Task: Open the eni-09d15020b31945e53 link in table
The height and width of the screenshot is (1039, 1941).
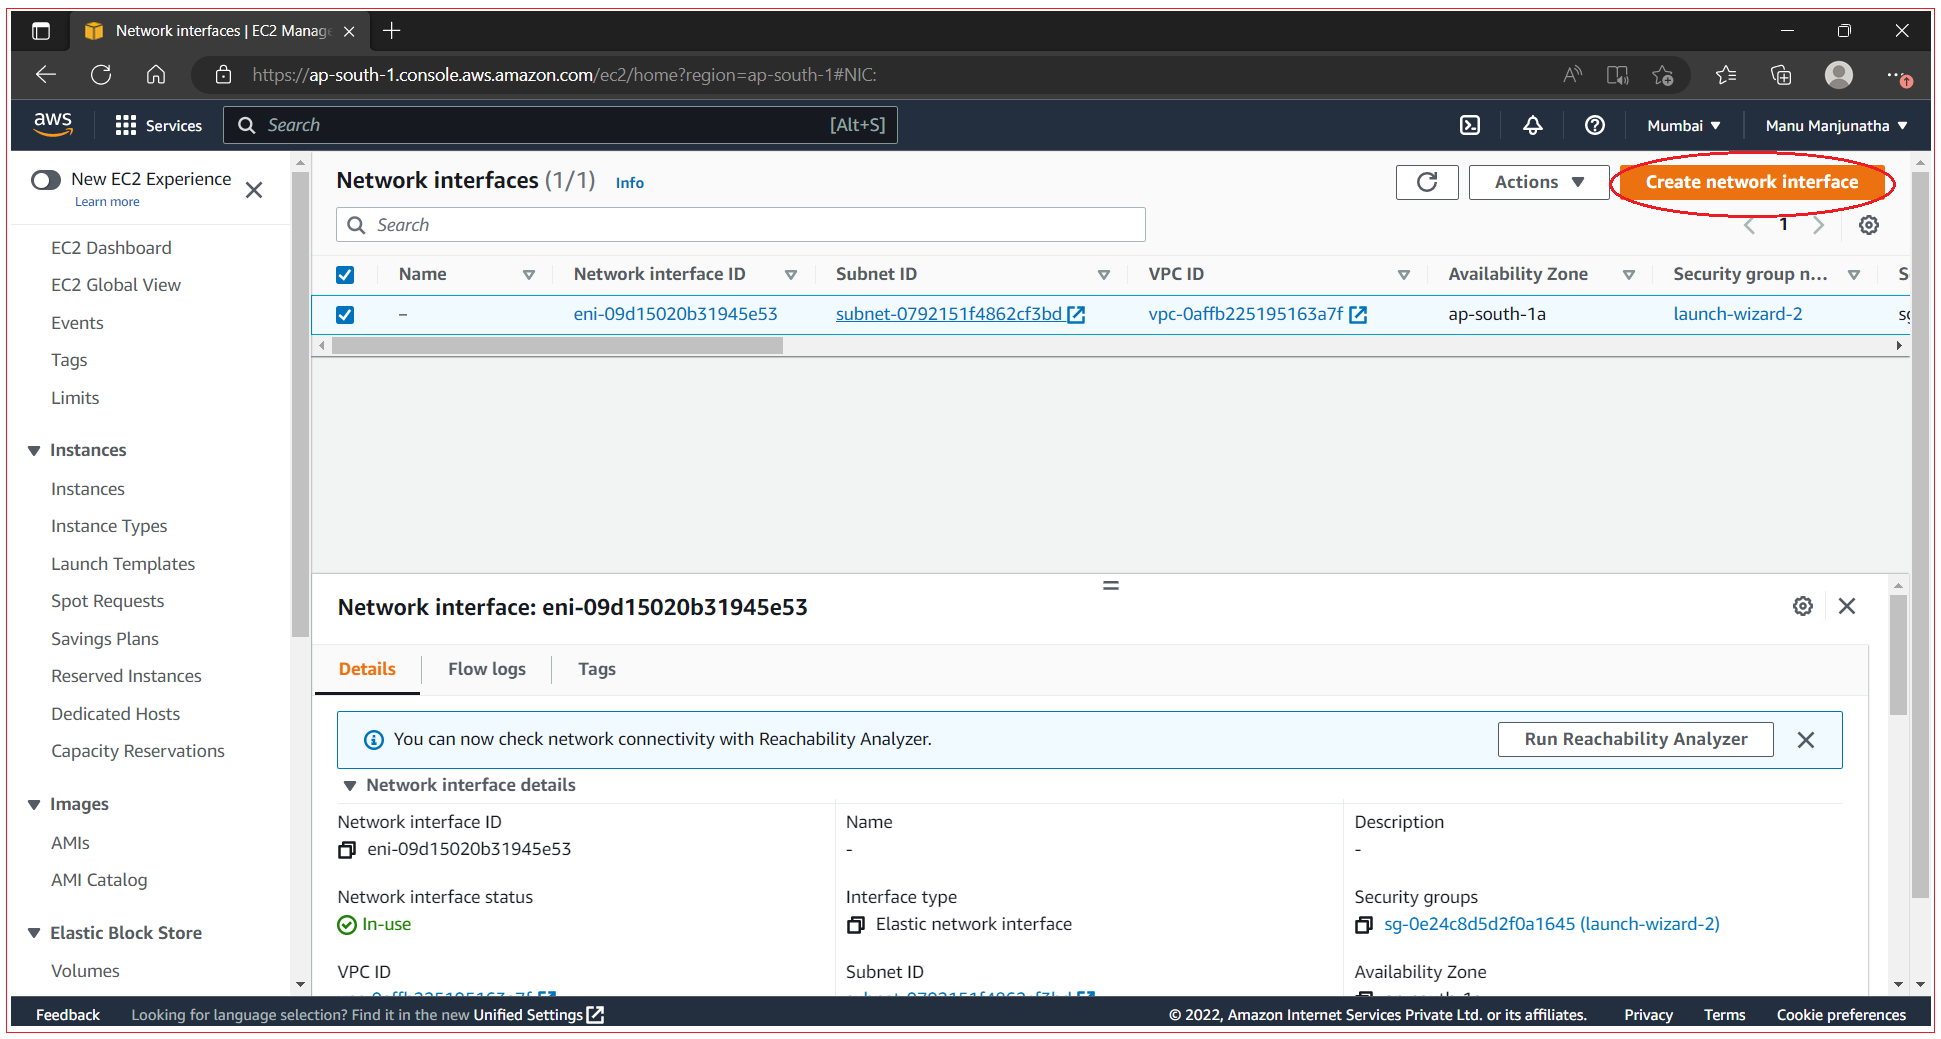Action: pyautogui.click(x=675, y=314)
